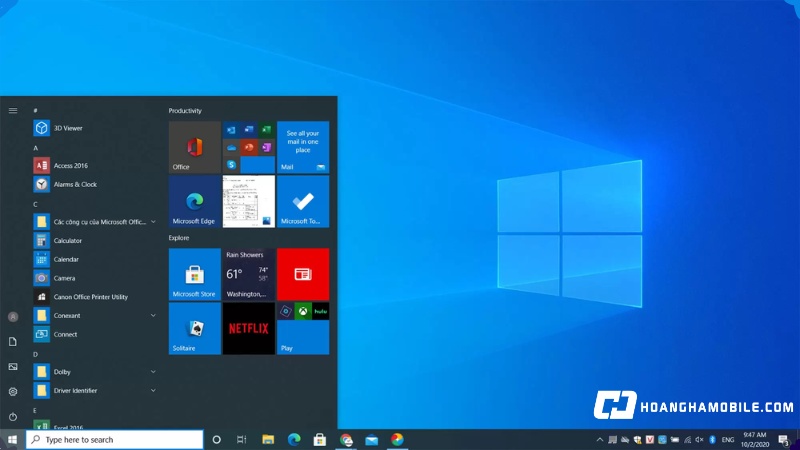Click the taskbar search box
This screenshot has width=800, height=450.
(114, 439)
